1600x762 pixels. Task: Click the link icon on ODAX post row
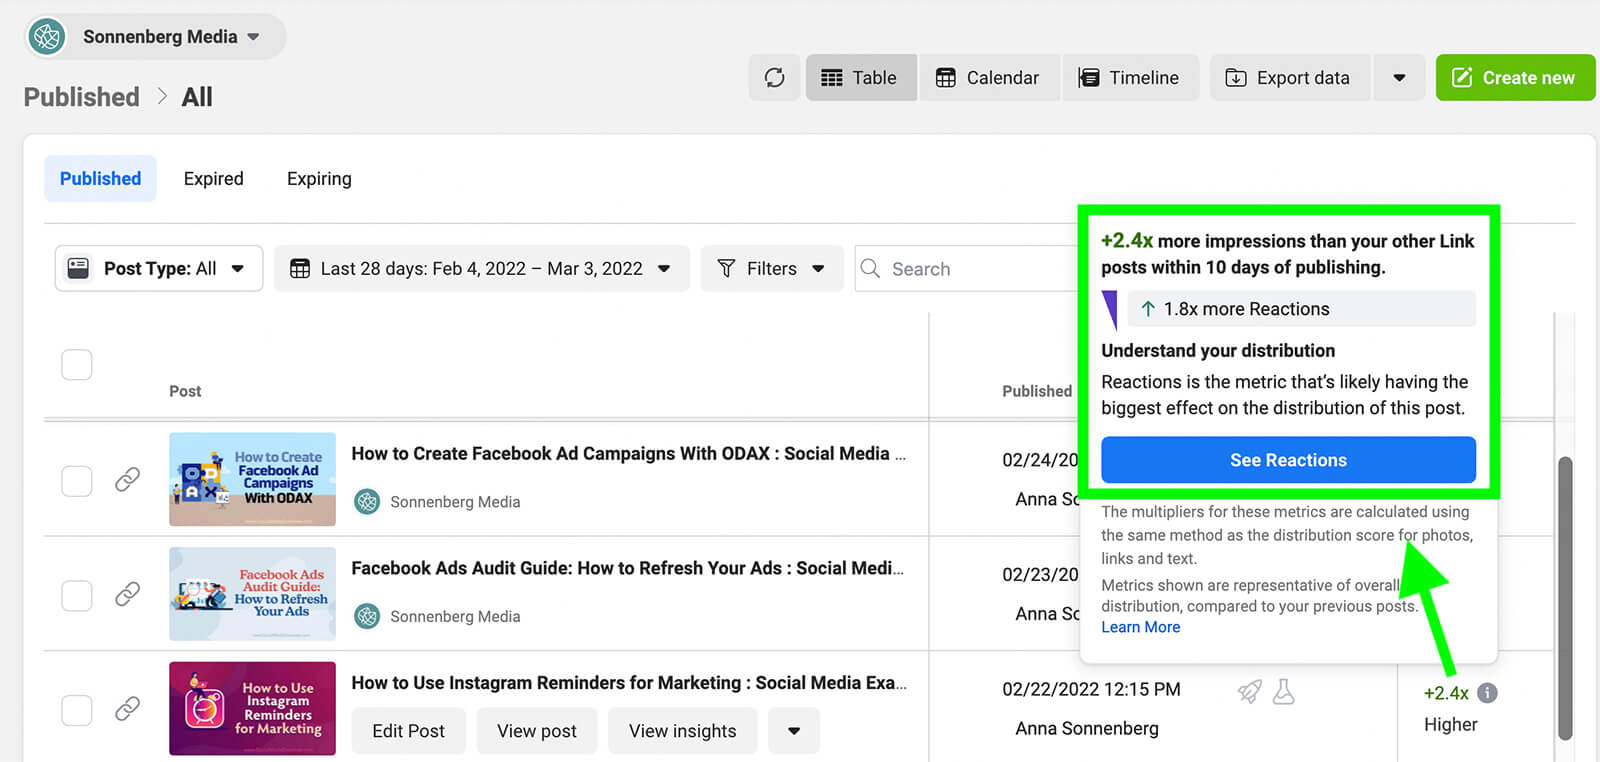tap(127, 480)
